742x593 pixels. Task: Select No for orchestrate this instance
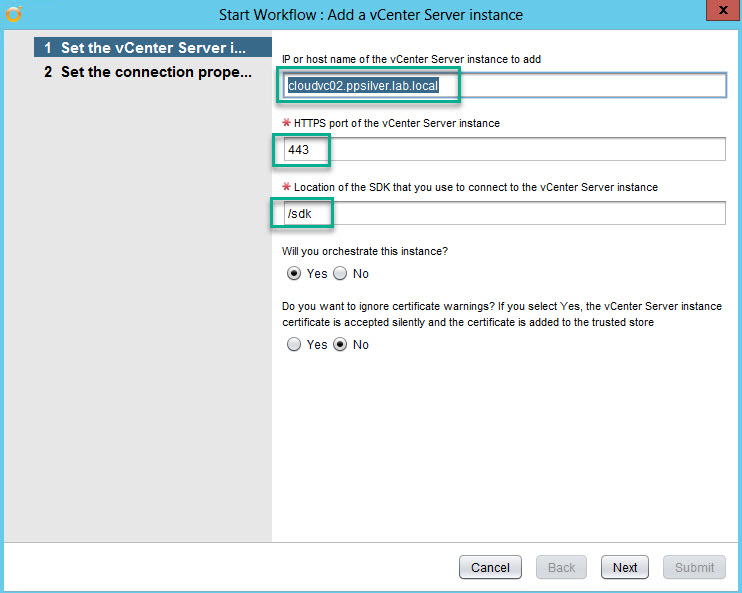point(340,274)
